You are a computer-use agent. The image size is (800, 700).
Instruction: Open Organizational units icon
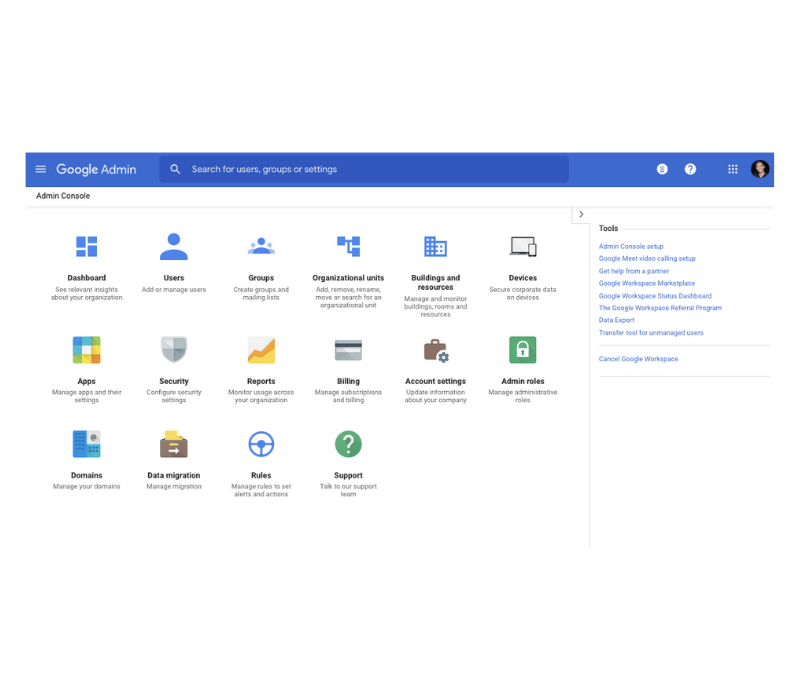[x=348, y=246]
